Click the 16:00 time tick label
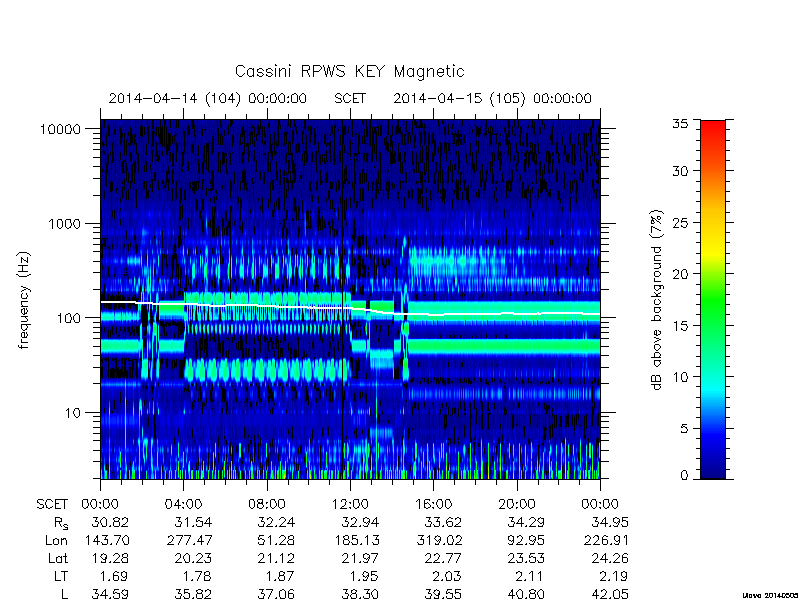Screen dimensions: 800x600 click(x=433, y=505)
